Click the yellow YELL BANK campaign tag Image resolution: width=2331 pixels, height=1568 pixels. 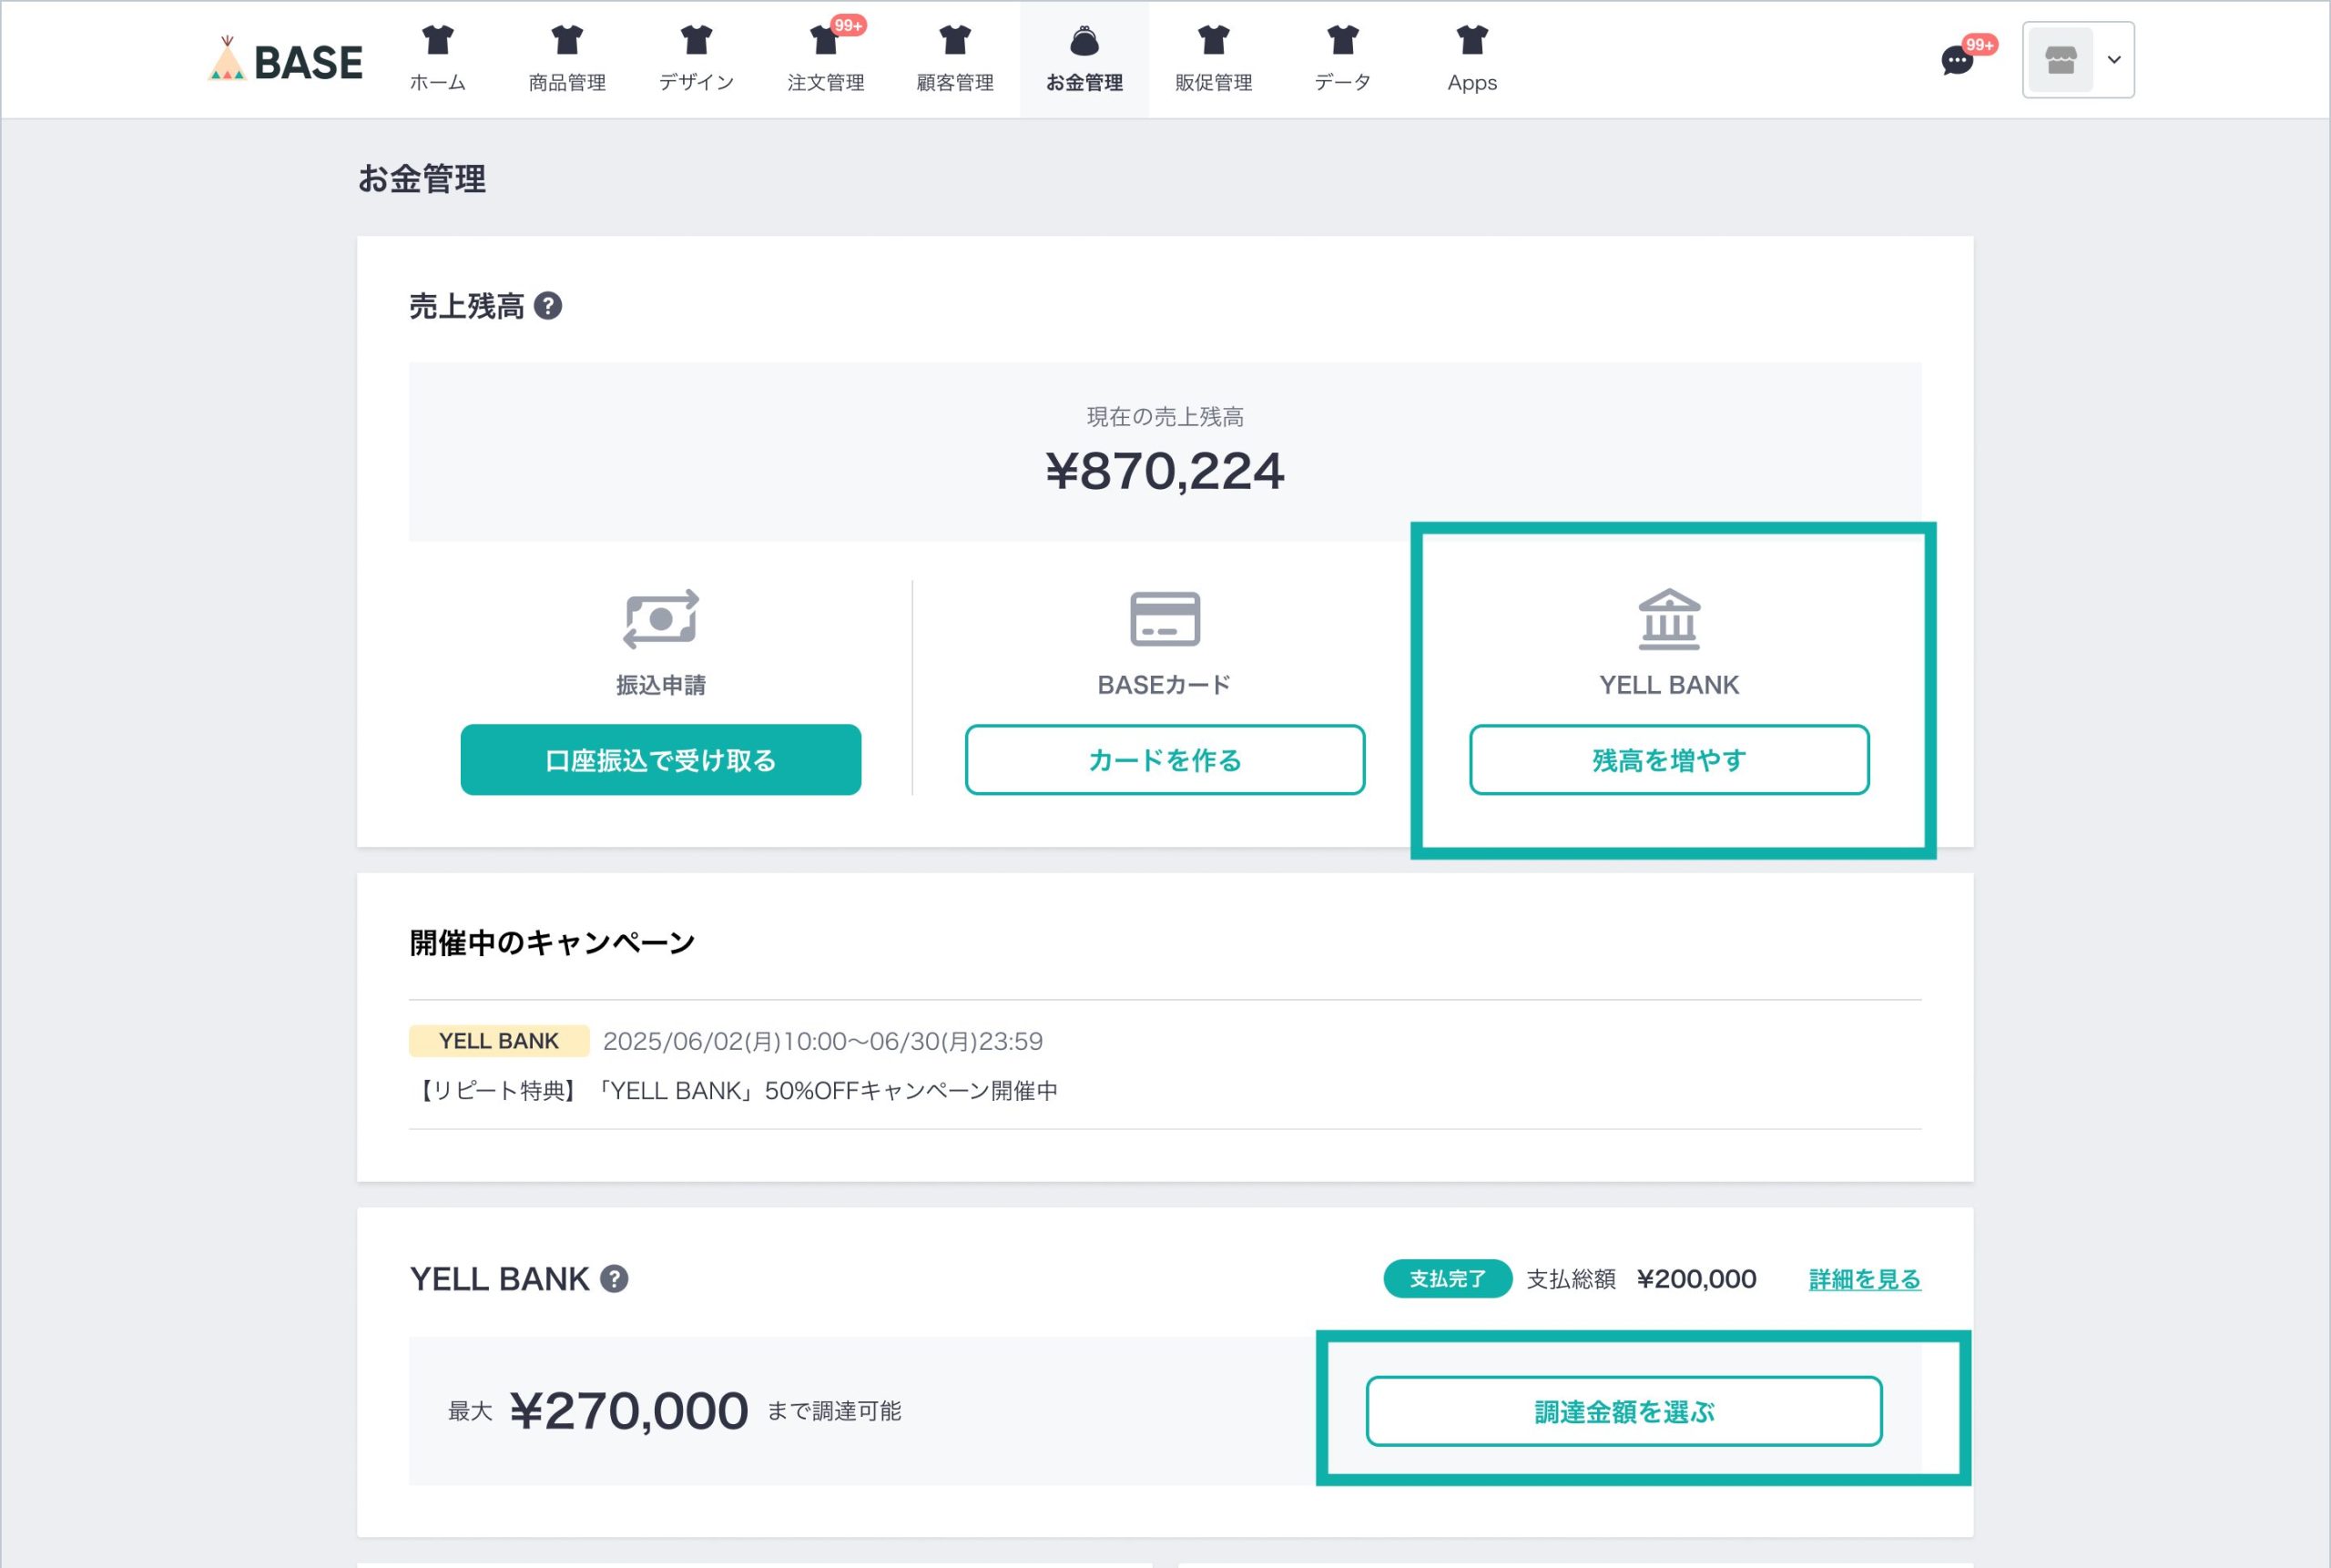[x=499, y=1041]
